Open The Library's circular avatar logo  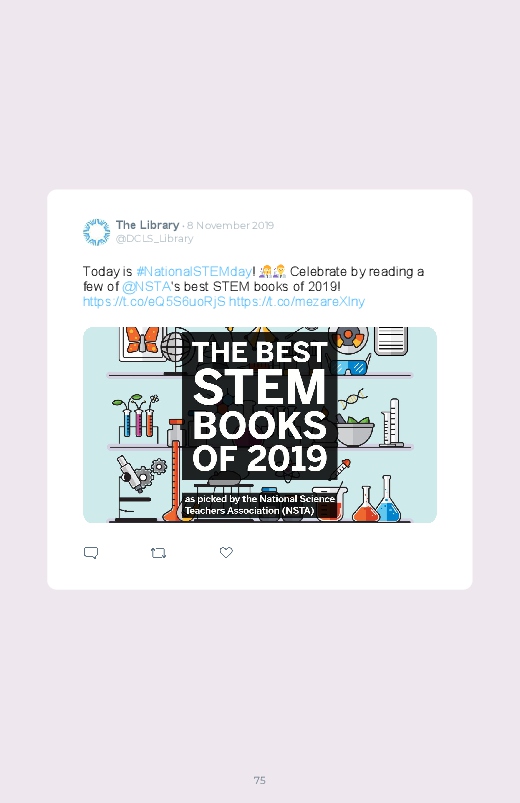(96, 232)
